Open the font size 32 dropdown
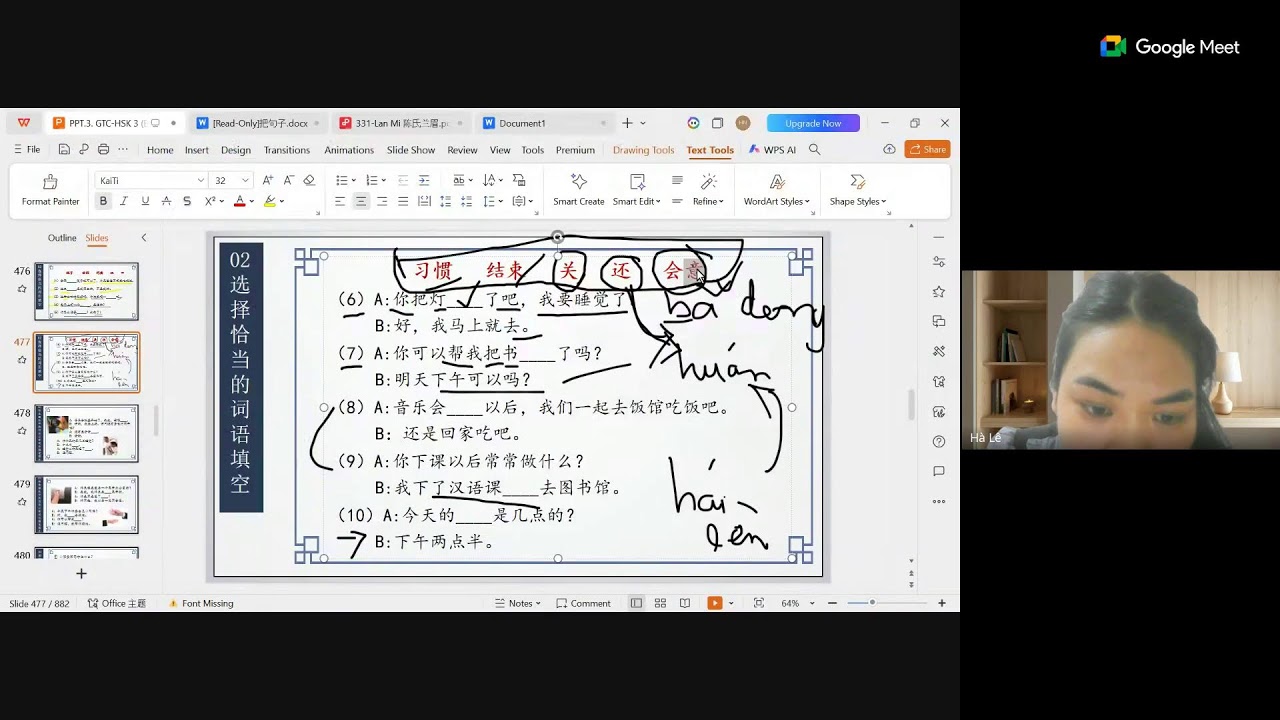This screenshot has width=1280, height=720. point(245,180)
